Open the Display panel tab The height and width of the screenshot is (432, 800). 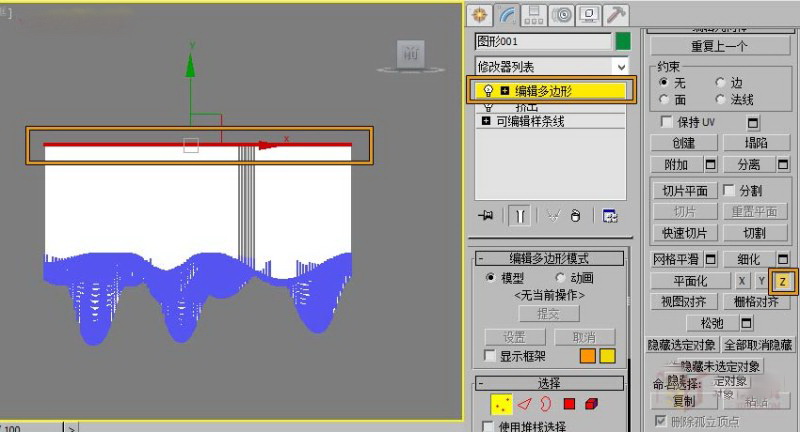pos(590,14)
